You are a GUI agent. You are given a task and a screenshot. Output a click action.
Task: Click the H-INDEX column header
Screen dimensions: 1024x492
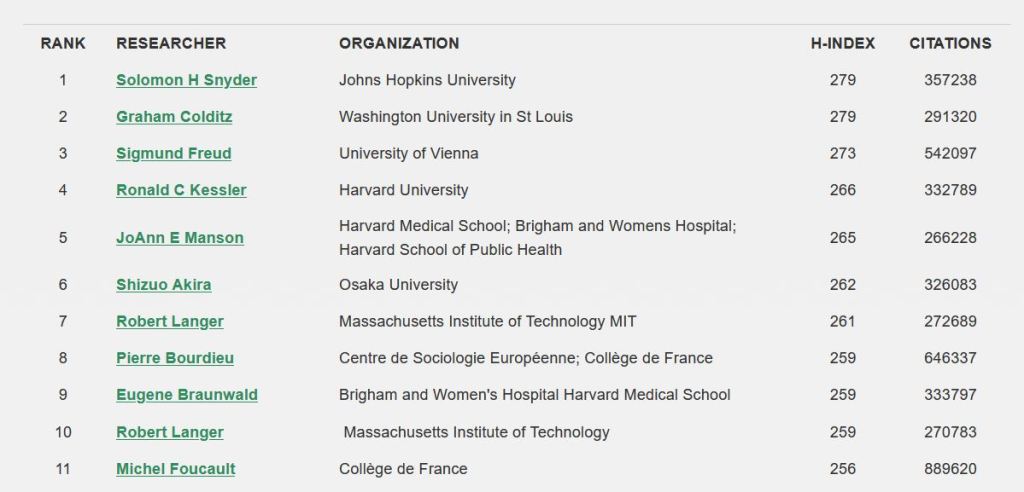[842, 43]
